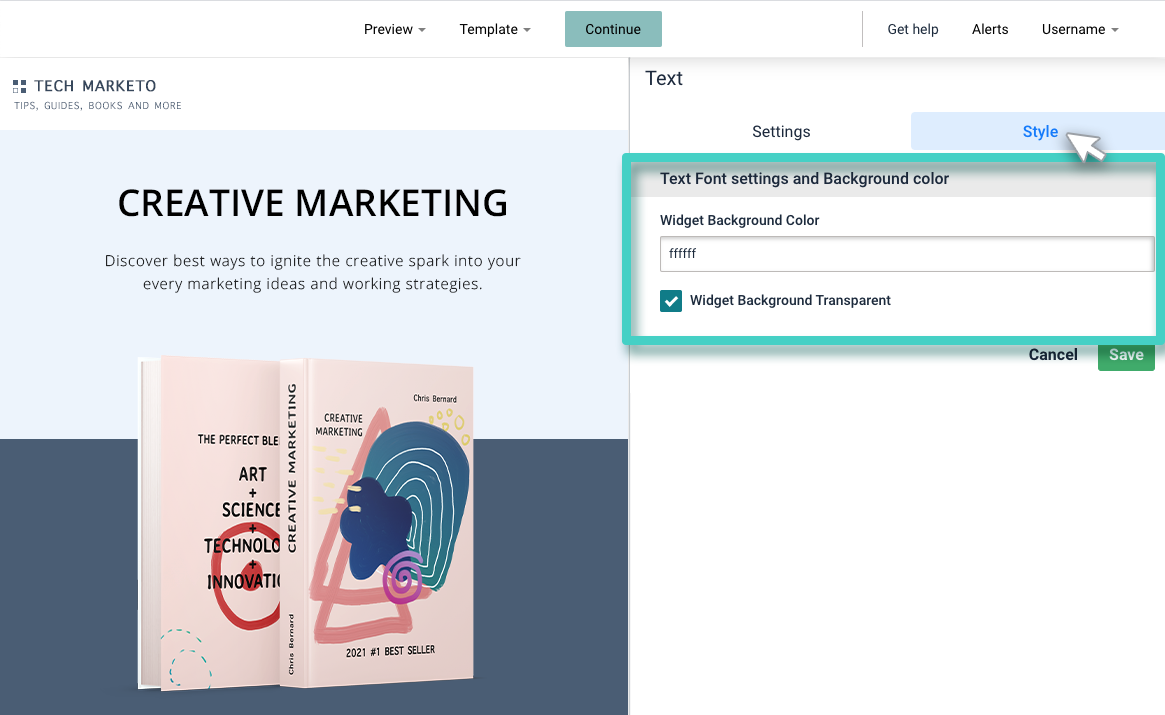Image resolution: width=1165 pixels, height=715 pixels.
Task: Select the CREATIVE MARKETING headline text
Action: point(313,203)
